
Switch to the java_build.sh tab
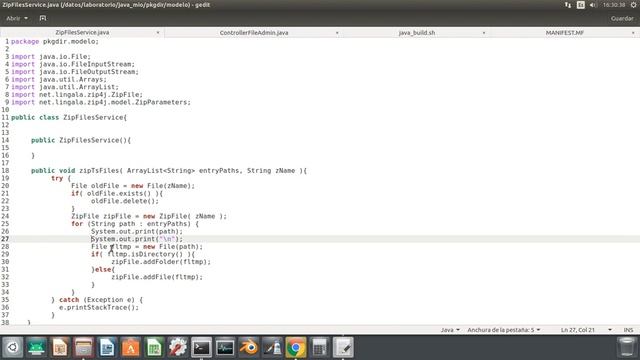click(x=417, y=33)
